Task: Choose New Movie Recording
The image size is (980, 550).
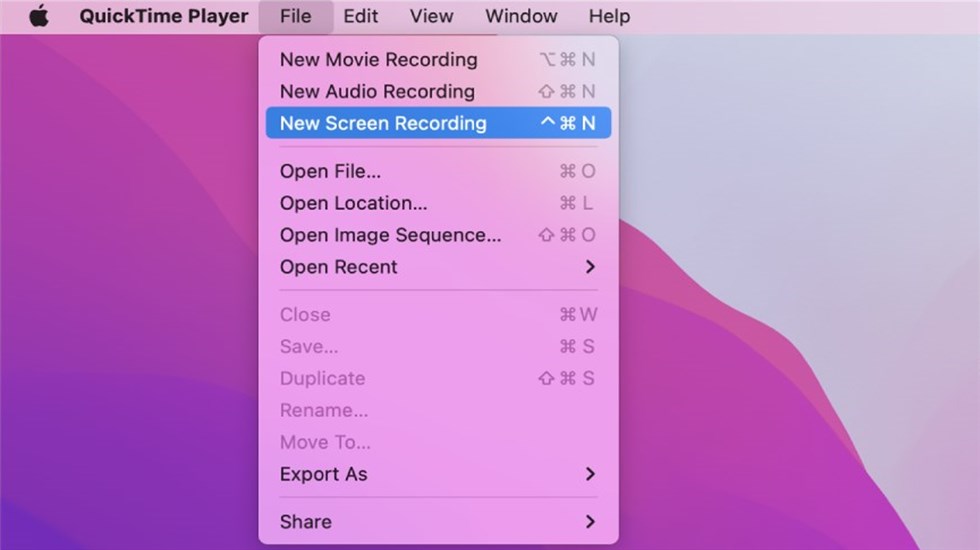Action: coord(438,59)
